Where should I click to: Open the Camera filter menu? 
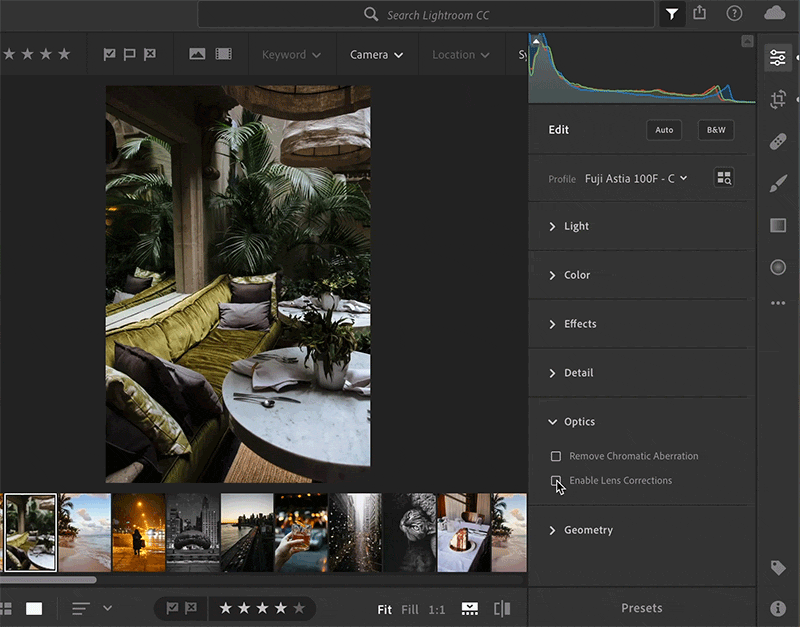pyautogui.click(x=376, y=55)
